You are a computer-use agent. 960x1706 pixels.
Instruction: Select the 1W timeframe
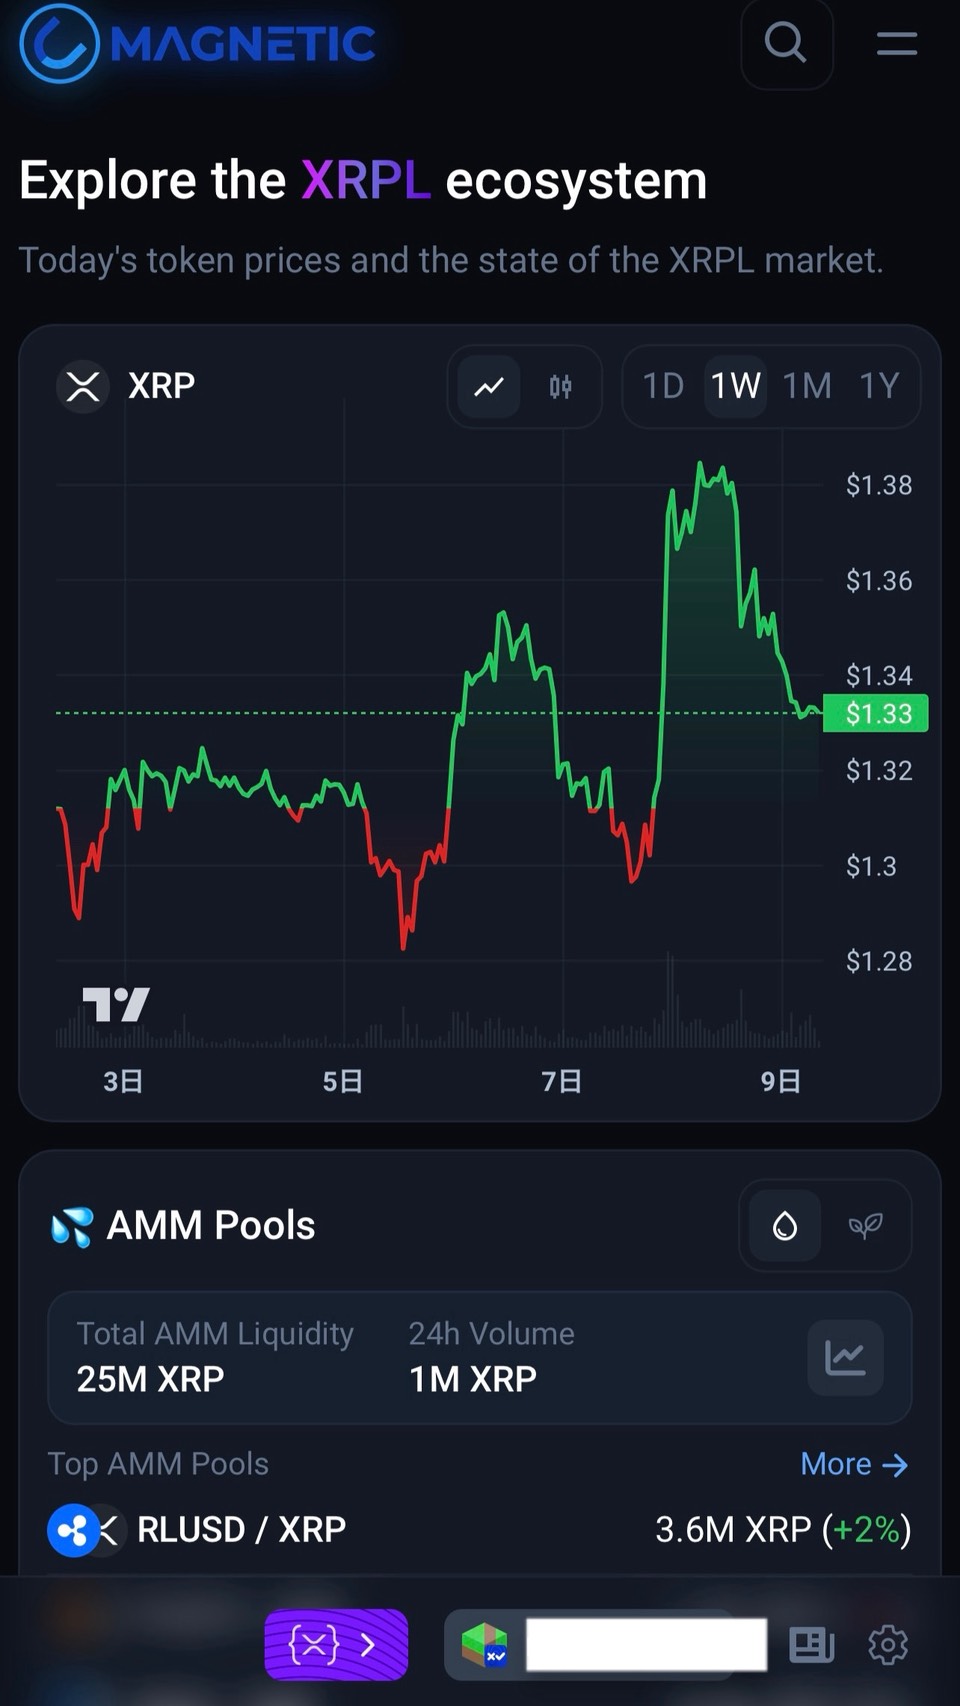[735, 386]
